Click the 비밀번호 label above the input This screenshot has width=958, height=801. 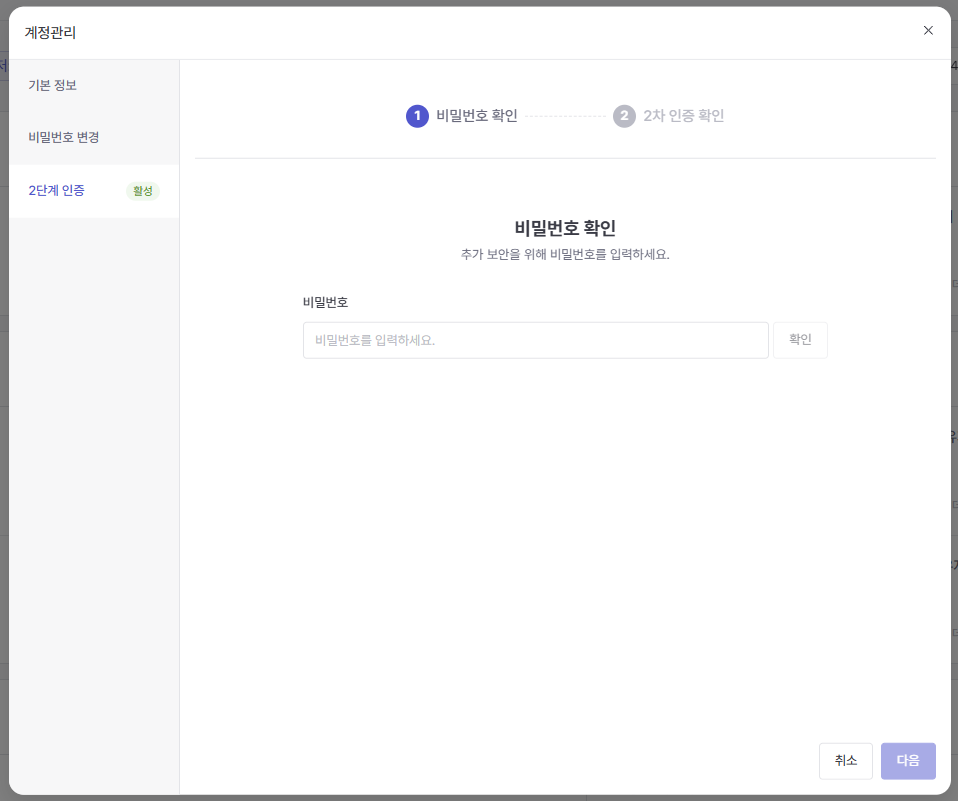pyautogui.click(x=325, y=302)
